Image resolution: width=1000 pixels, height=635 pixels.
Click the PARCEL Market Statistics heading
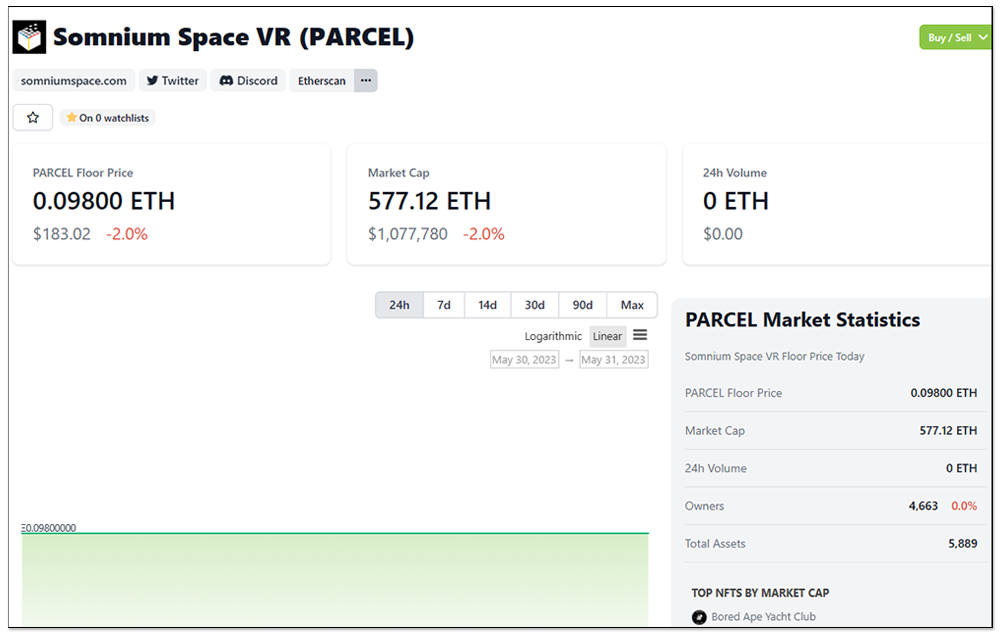802,319
